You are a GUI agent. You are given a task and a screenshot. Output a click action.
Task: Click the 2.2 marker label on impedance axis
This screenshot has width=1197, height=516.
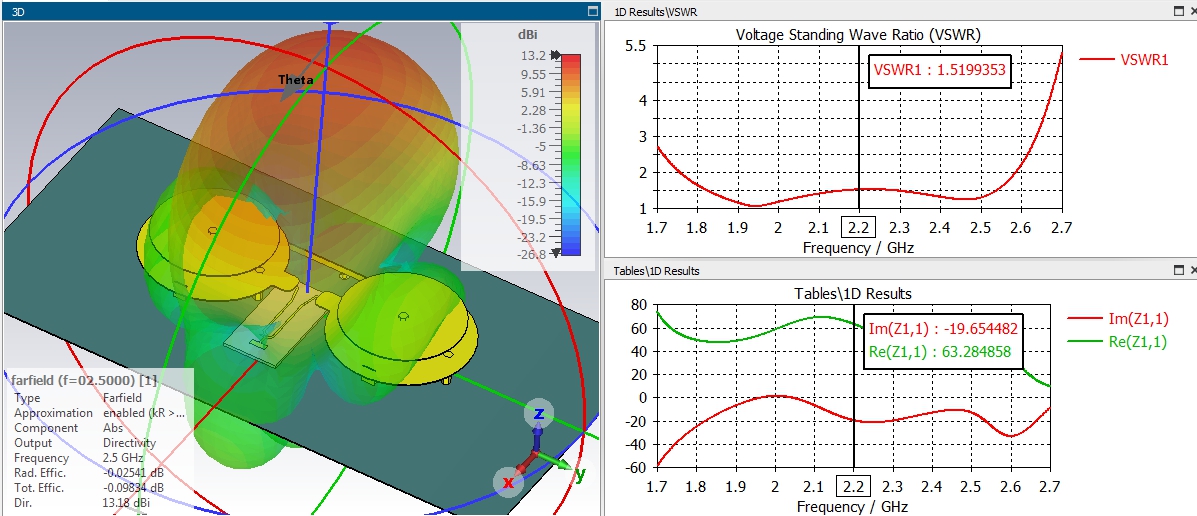coord(853,486)
